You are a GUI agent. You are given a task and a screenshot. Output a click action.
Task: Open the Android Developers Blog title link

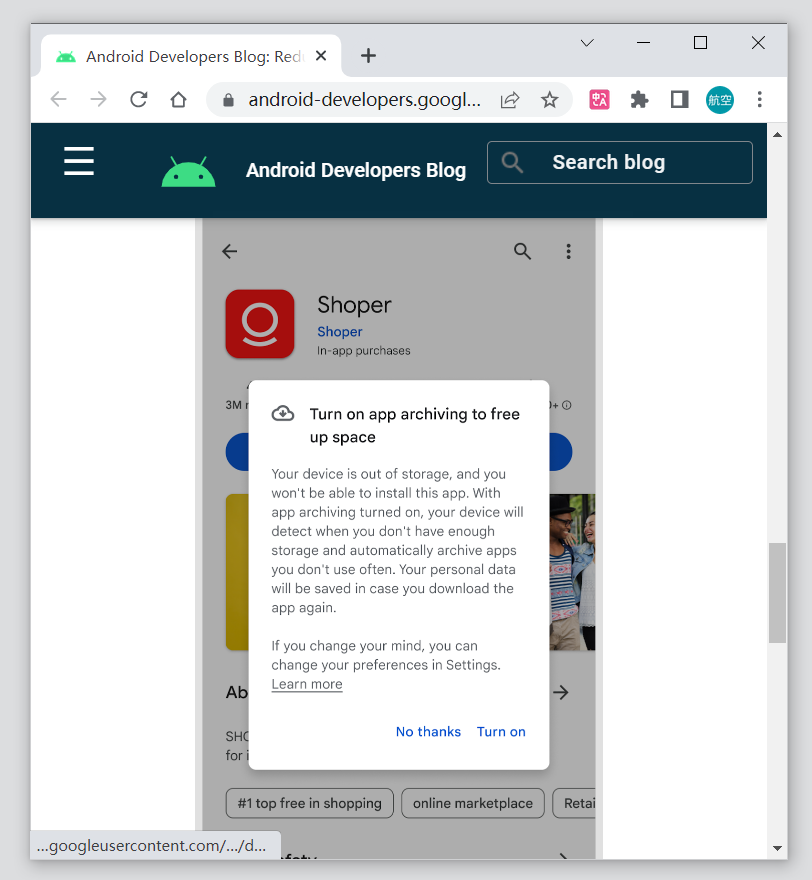(x=356, y=170)
